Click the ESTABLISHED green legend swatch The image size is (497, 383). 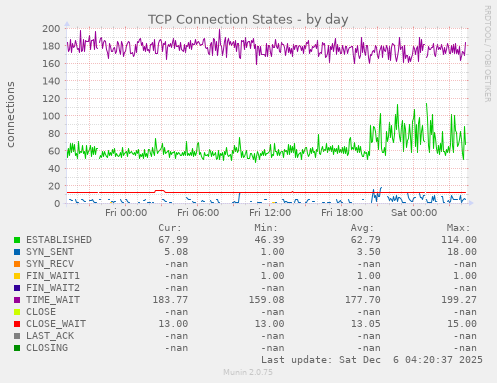click(17, 240)
